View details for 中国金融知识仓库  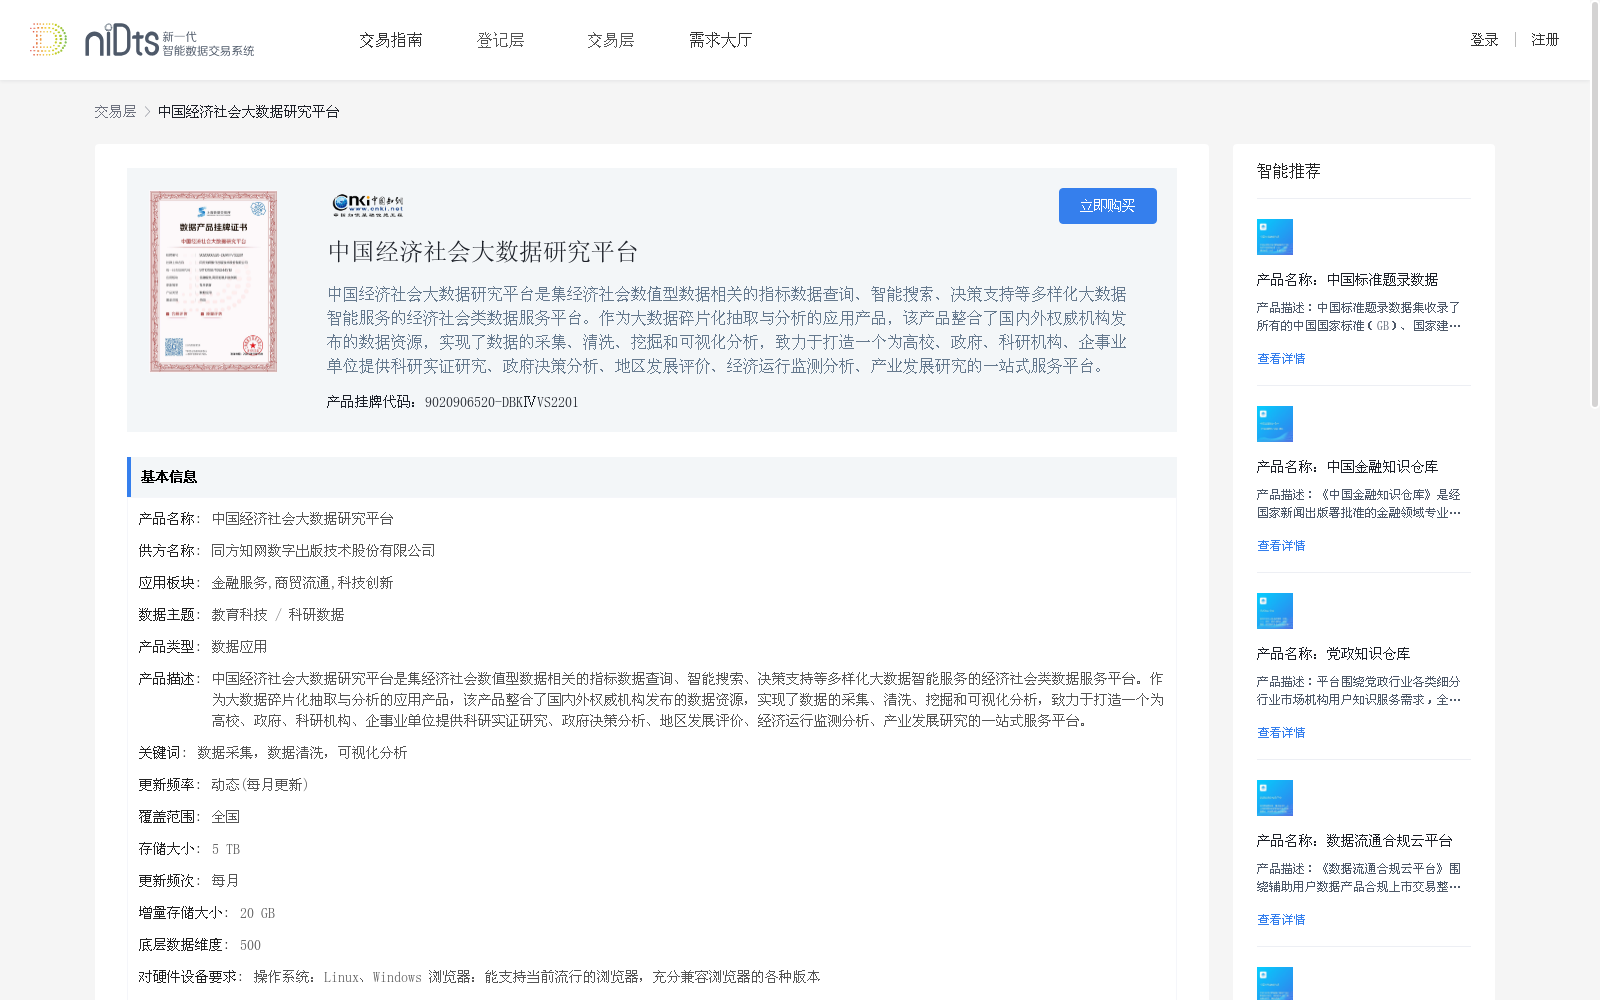coord(1281,546)
